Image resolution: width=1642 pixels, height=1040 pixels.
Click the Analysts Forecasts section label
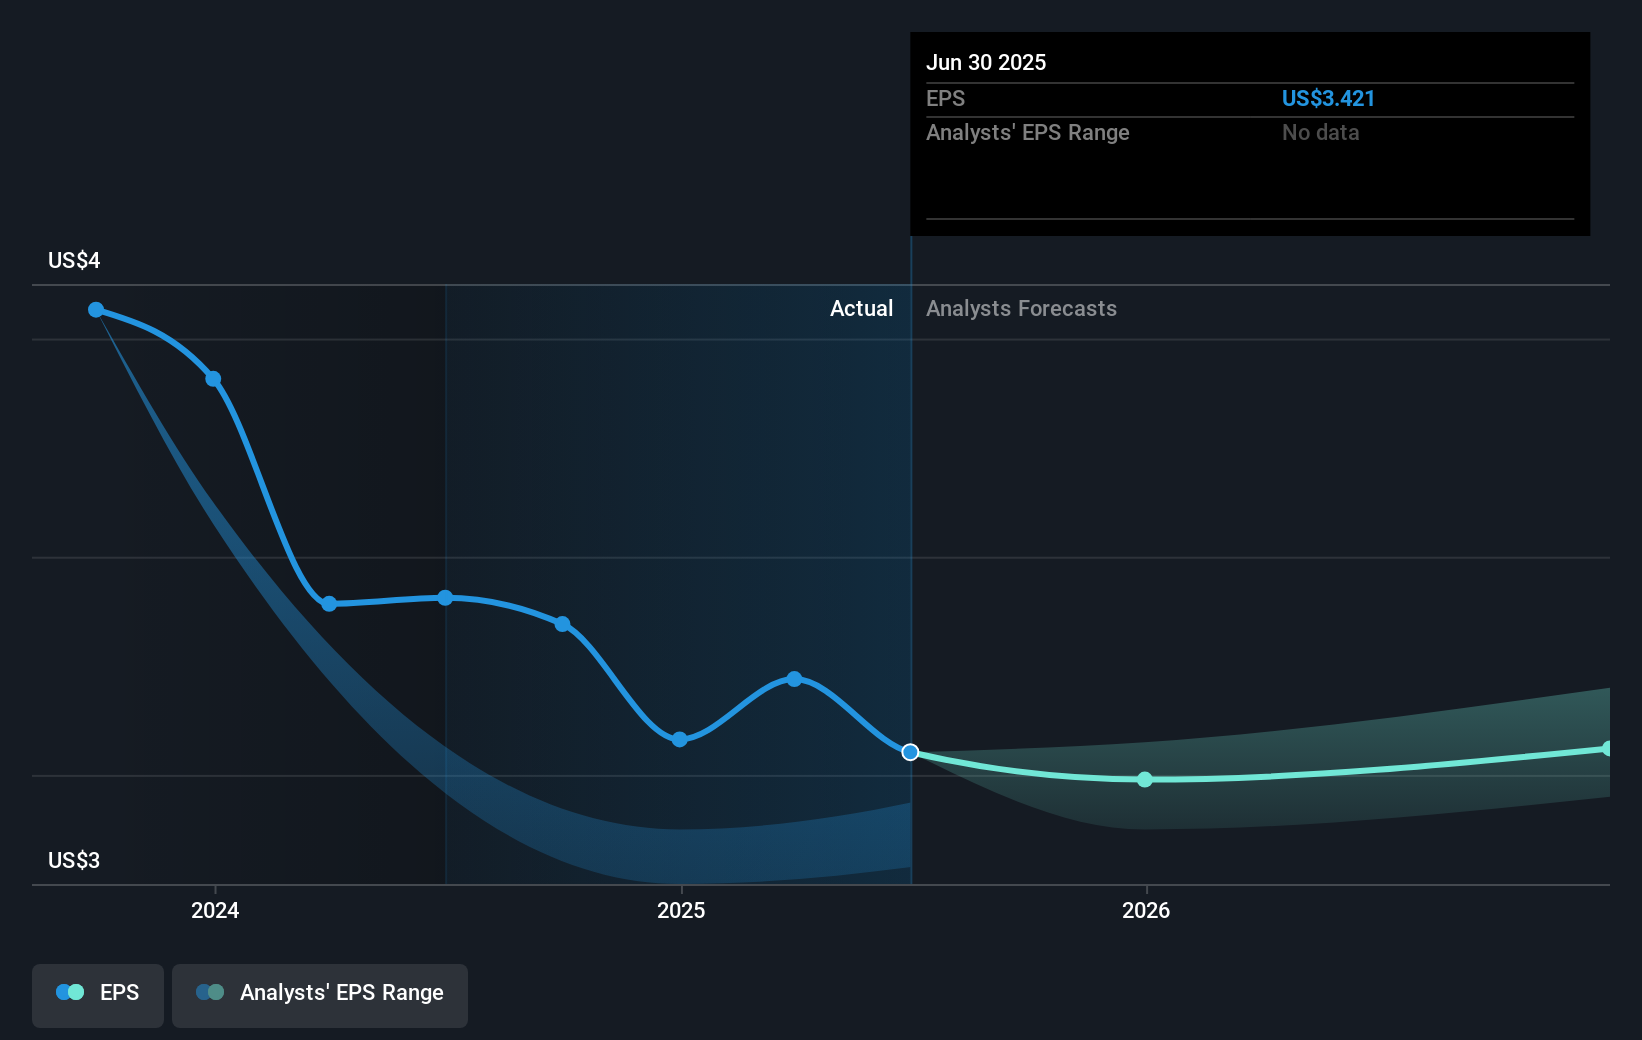tap(1021, 309)
